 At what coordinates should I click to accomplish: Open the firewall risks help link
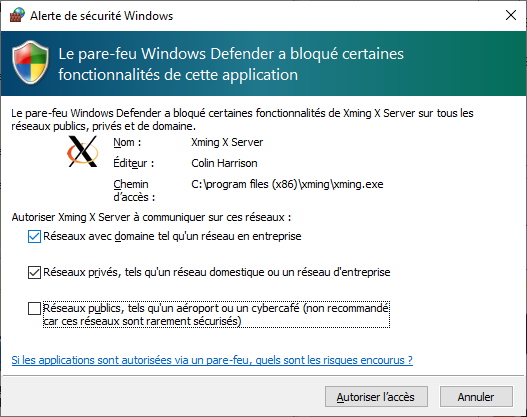(x=212, y=360)
